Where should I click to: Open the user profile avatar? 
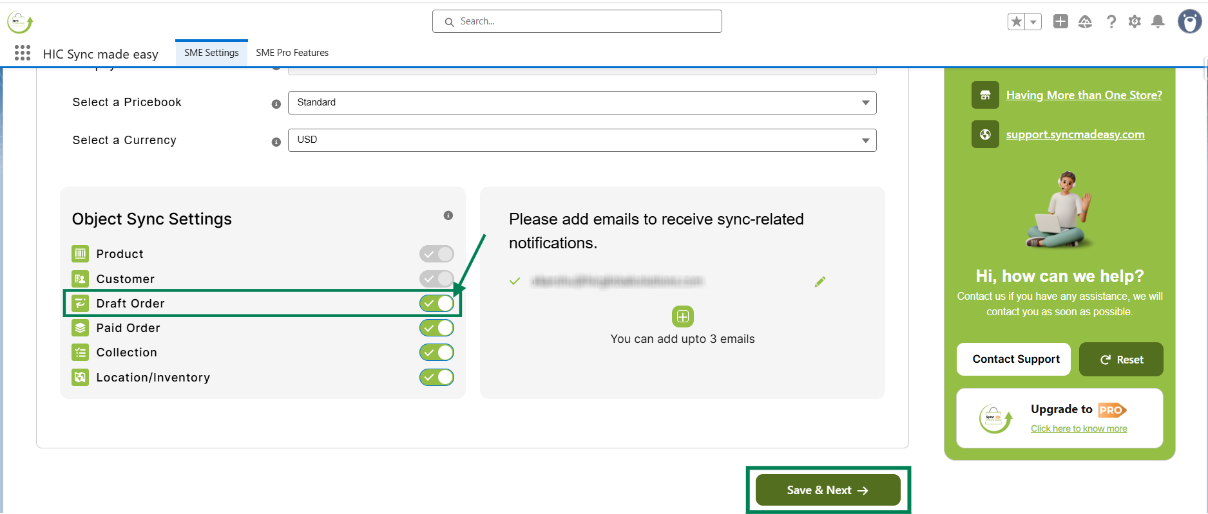tap(1189, 21)
